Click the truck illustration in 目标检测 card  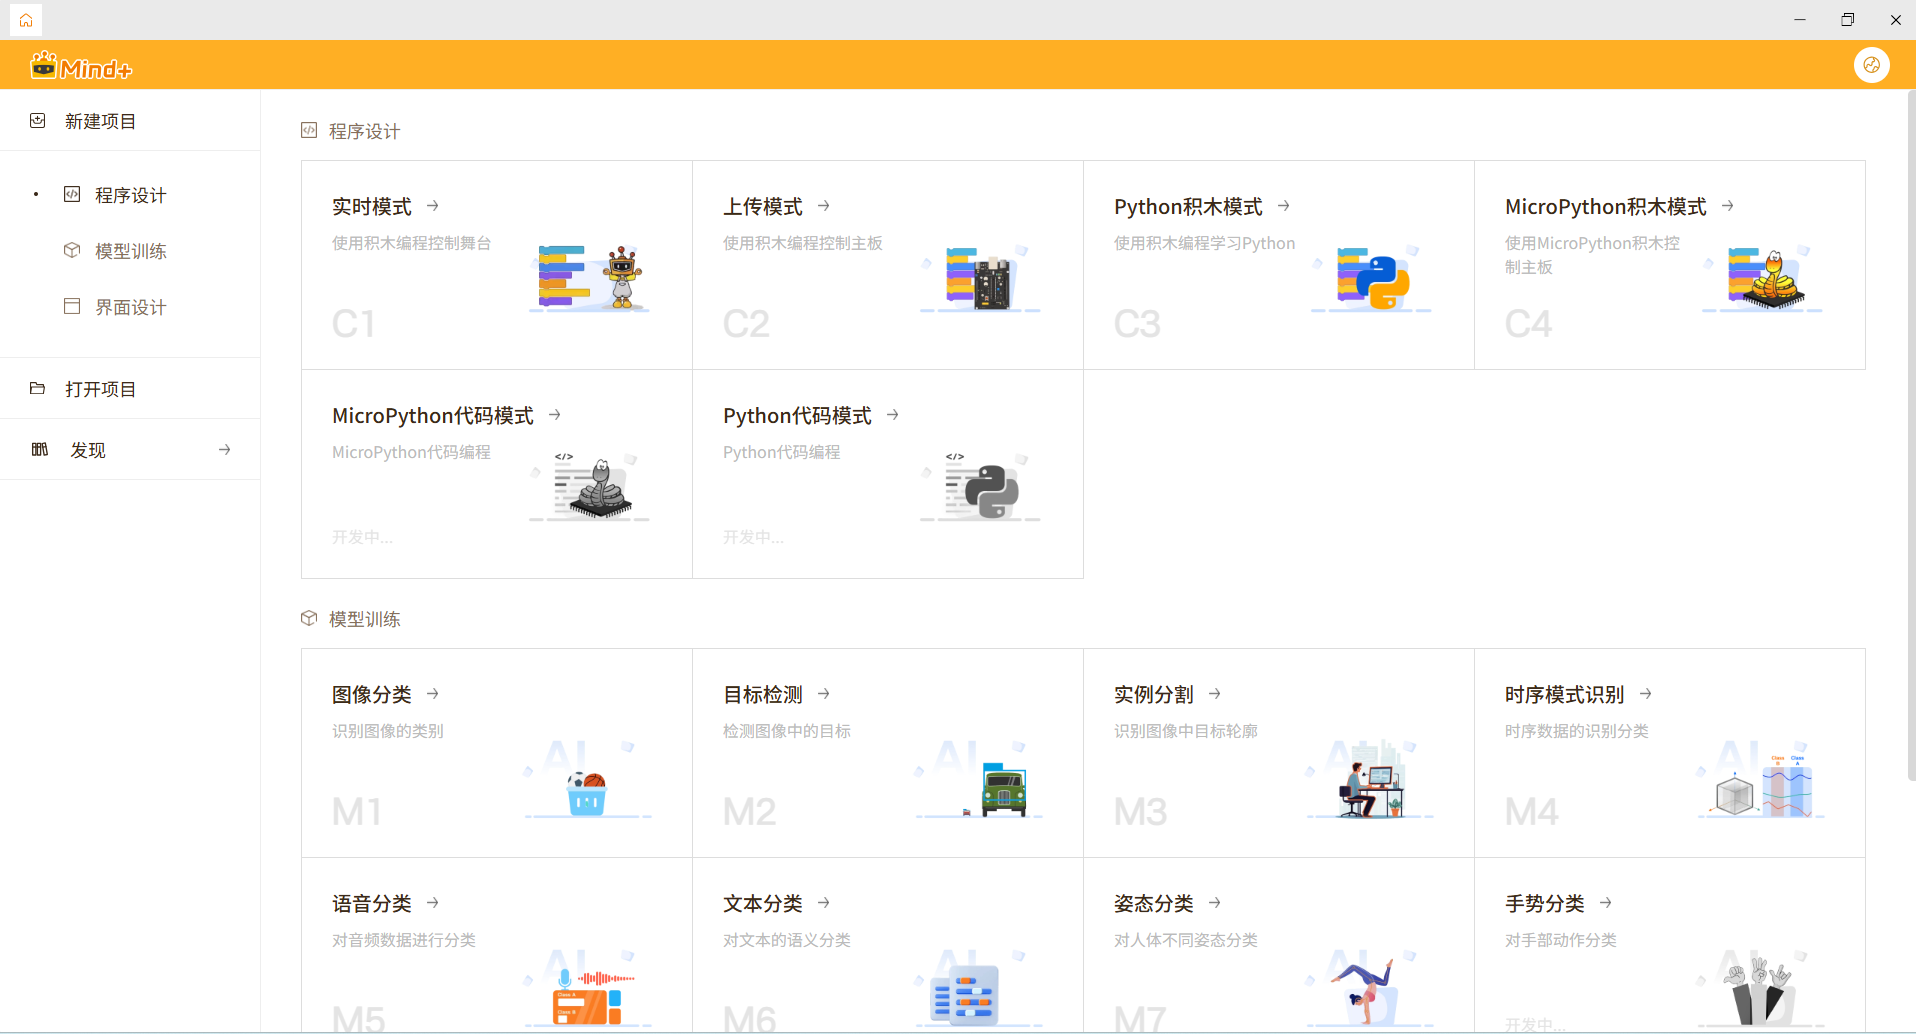point(1003,790)
